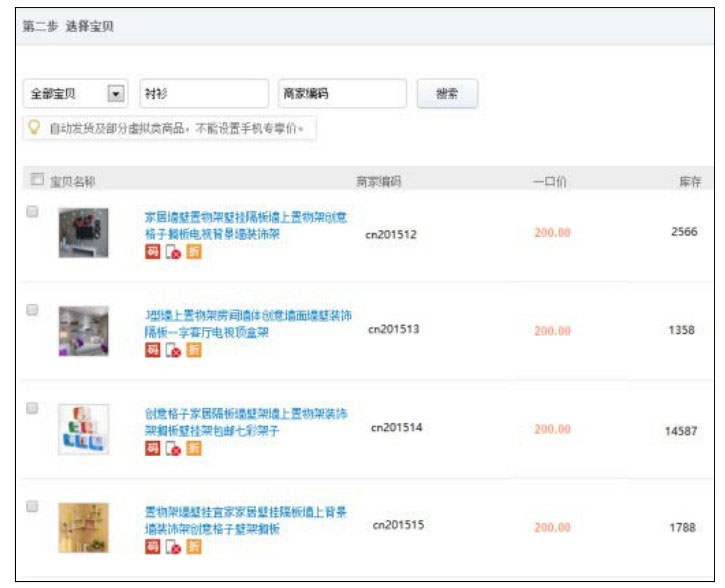Focus the keyword field containing 衬衫

pos(204,94)
